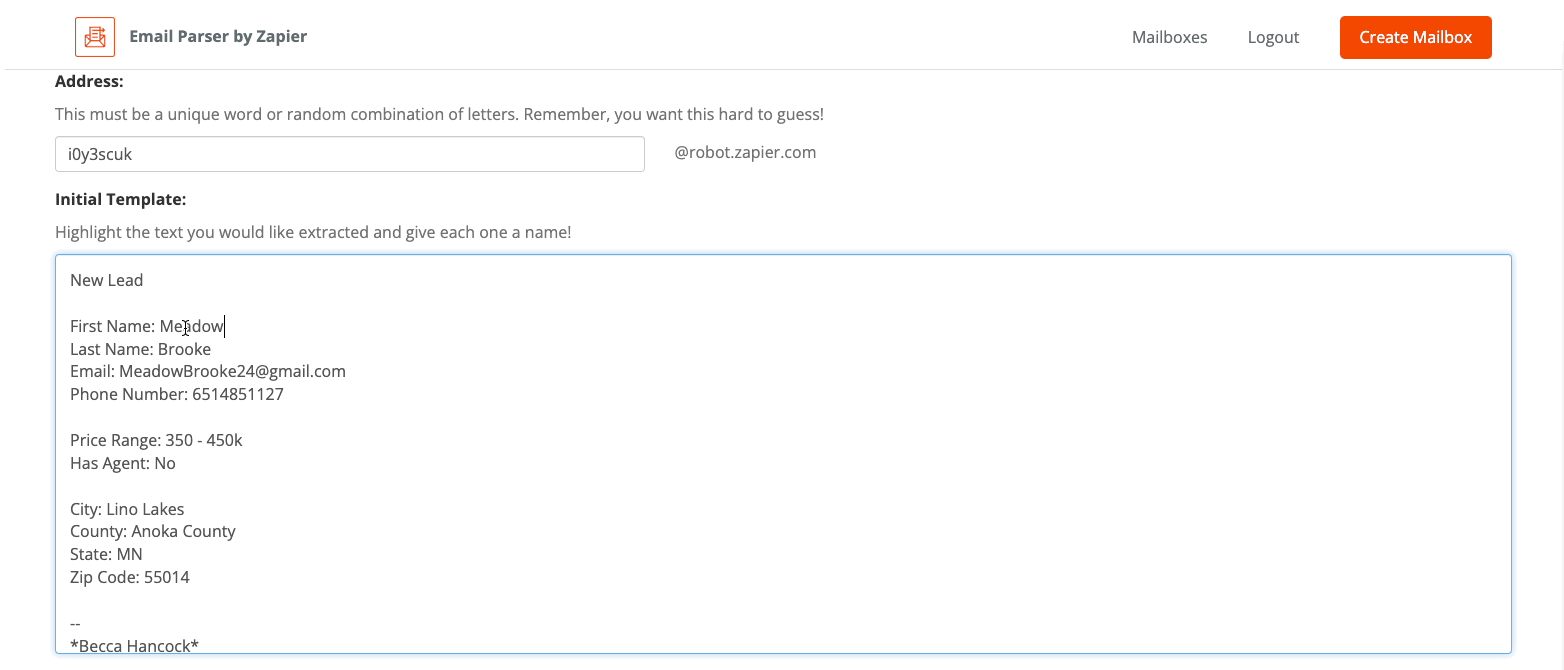Click the County: Anoka County line
Image resolution: width=1564 pixels, height=670 pixels.
coord(153,531)
